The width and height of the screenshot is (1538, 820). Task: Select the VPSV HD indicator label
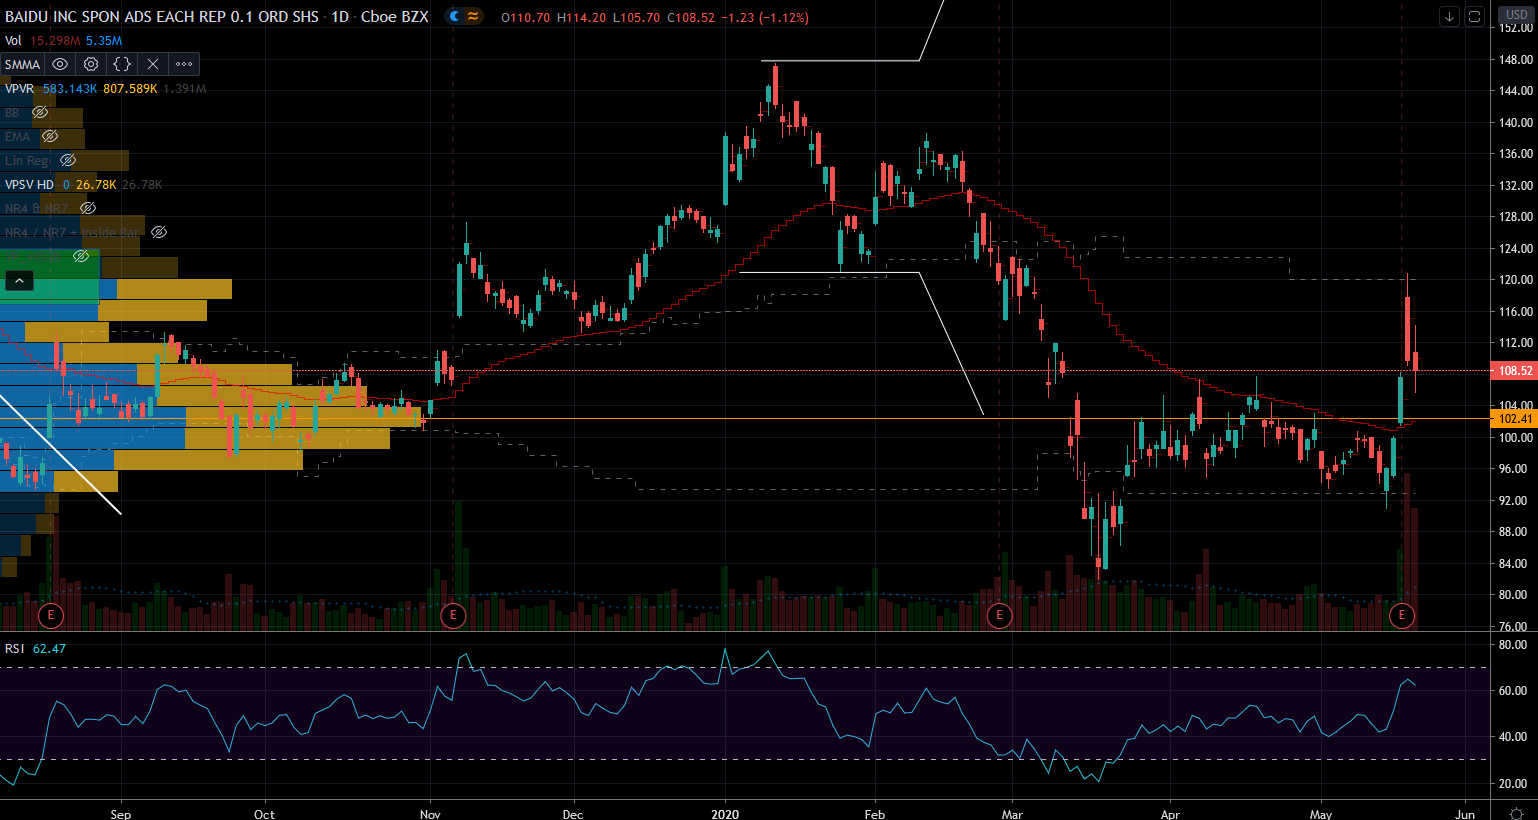(30, 185)
